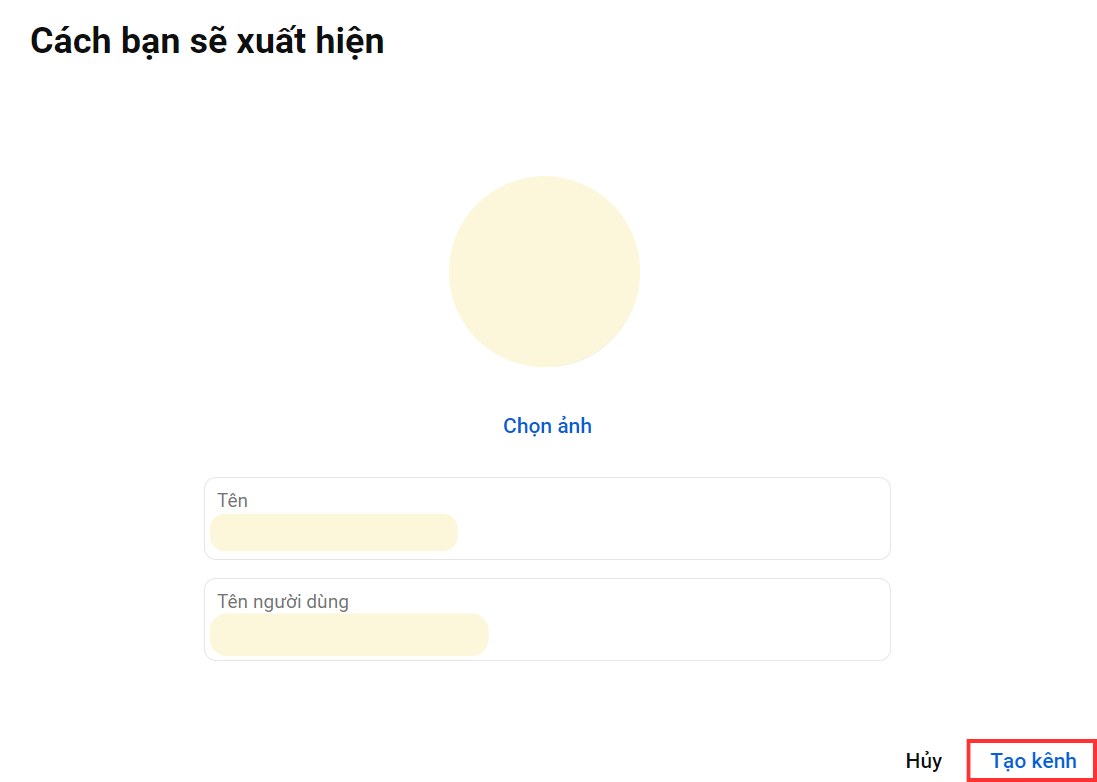Viewport: 1097px width, 782px height.
Task: Dismiss the dialog using Hủy
Action: pos(923,761)
